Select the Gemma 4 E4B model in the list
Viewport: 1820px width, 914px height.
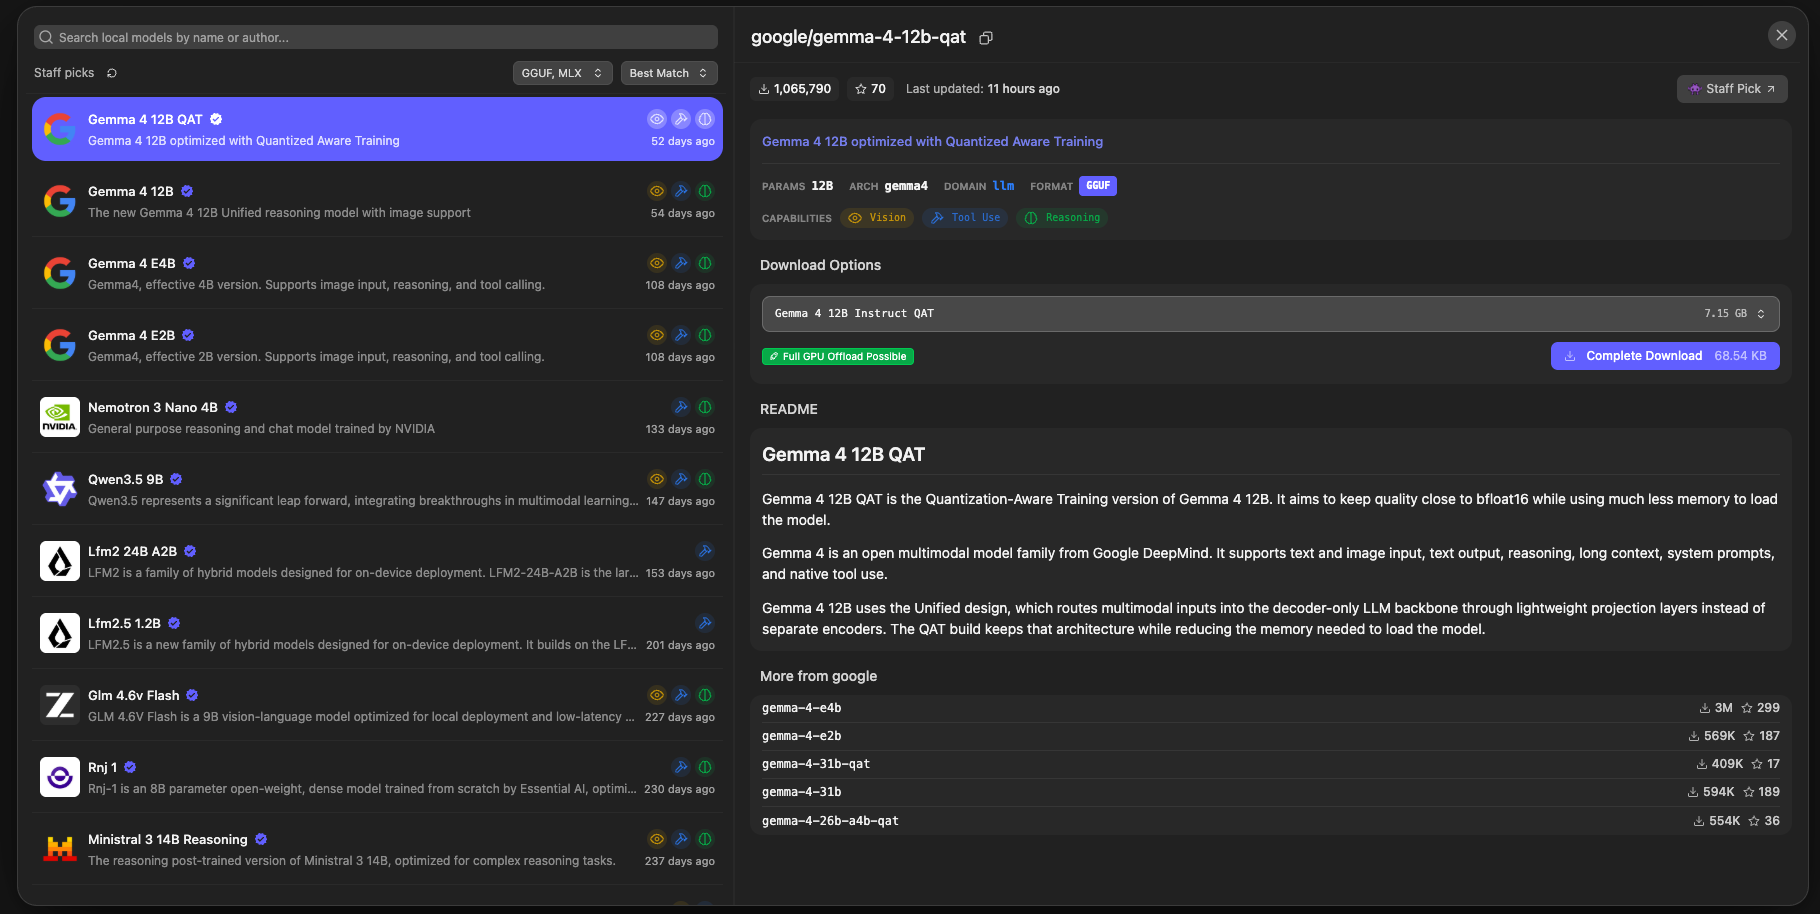pos(377,273)
